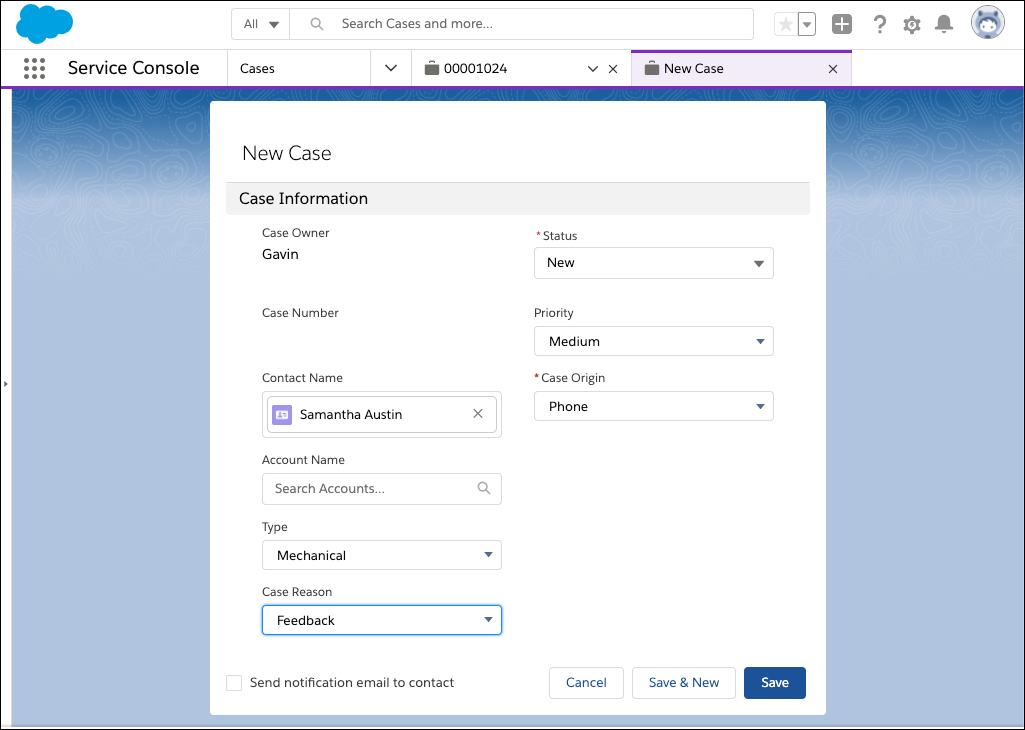Open the notifications bell
This screenshot has width=1025, height=730.
point(943,24)
